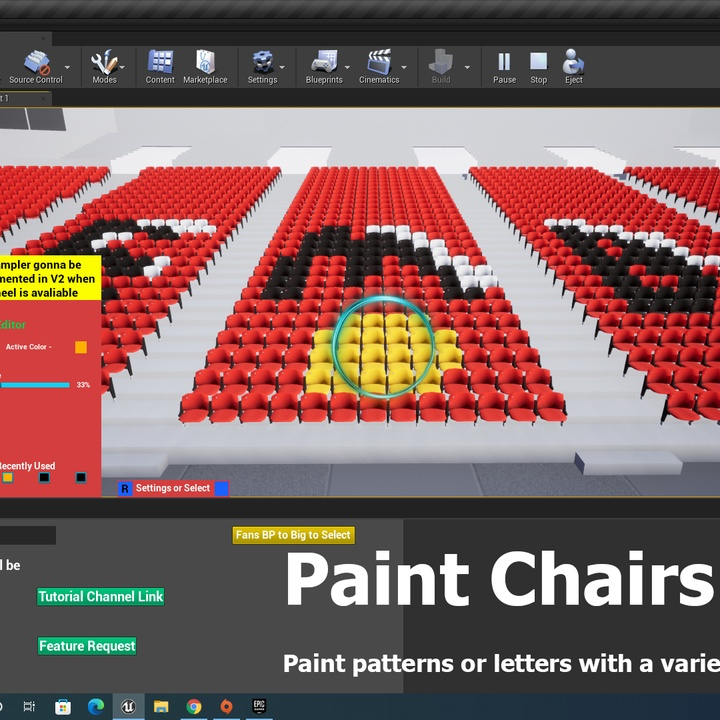The width and height of the screenshot is (720, 720).
Task: Eject from the player controller
Action: point(574,67)
